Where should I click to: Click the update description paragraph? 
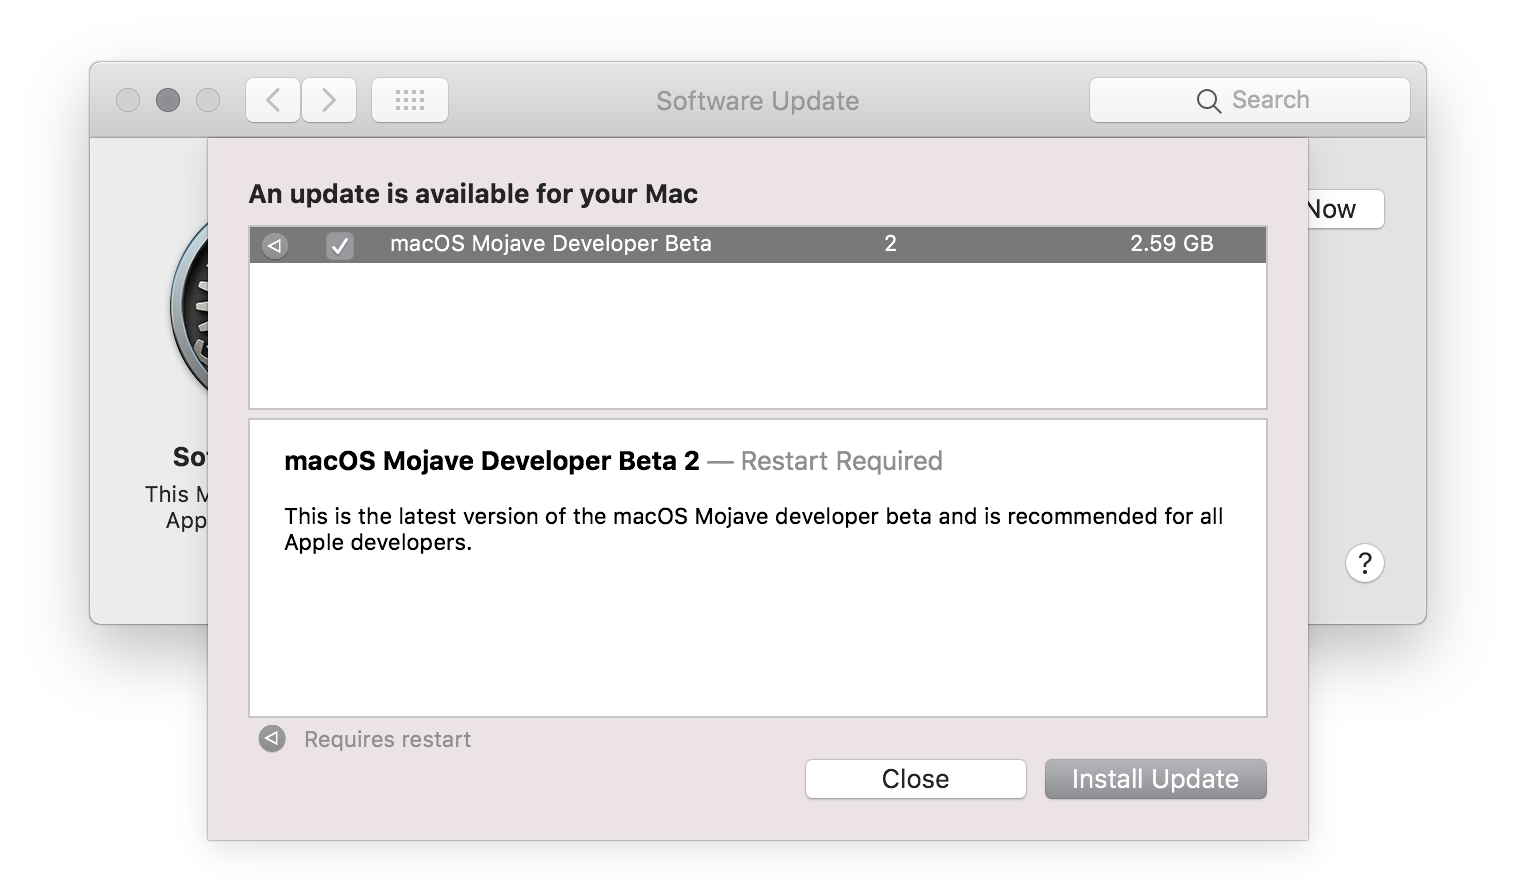[753, 529]
